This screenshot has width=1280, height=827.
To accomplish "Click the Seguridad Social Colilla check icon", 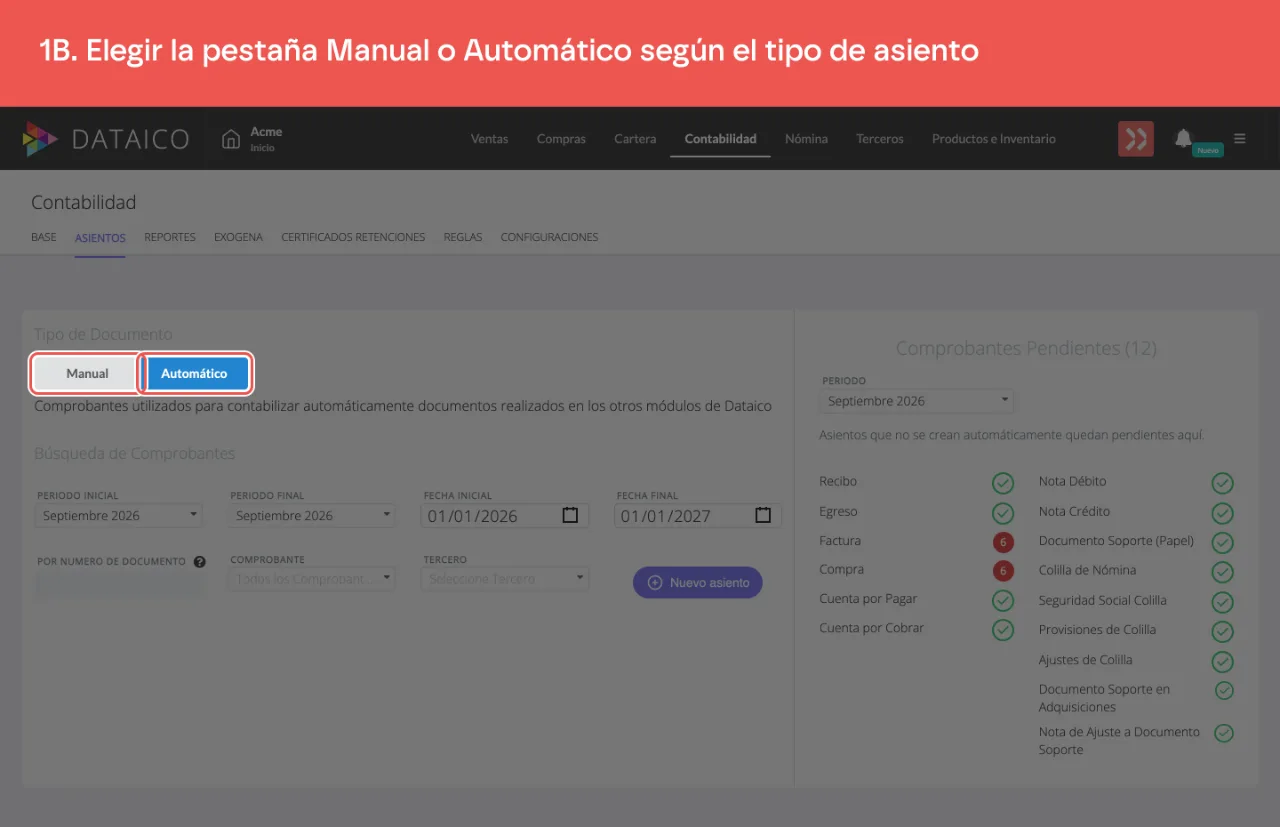I will 1222,602.
